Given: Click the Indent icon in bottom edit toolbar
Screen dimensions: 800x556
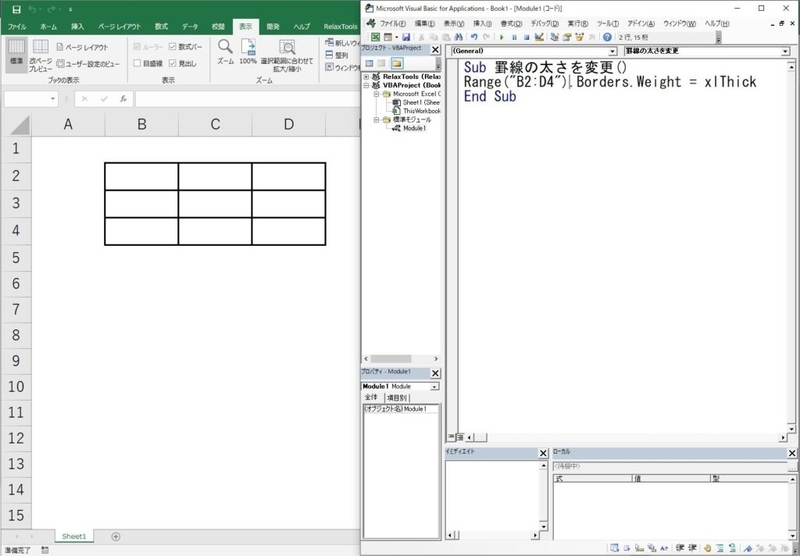Looking at the screenshot, I should [680, 548].
